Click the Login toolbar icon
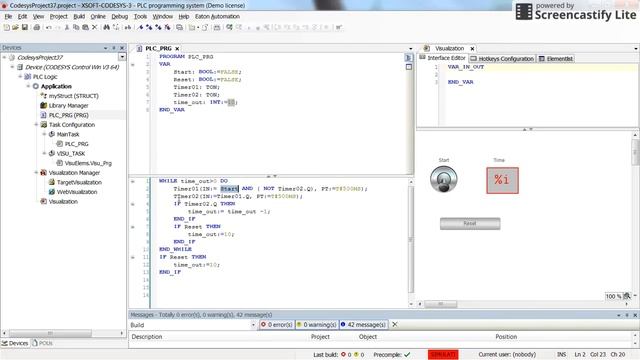 (229, 27)
